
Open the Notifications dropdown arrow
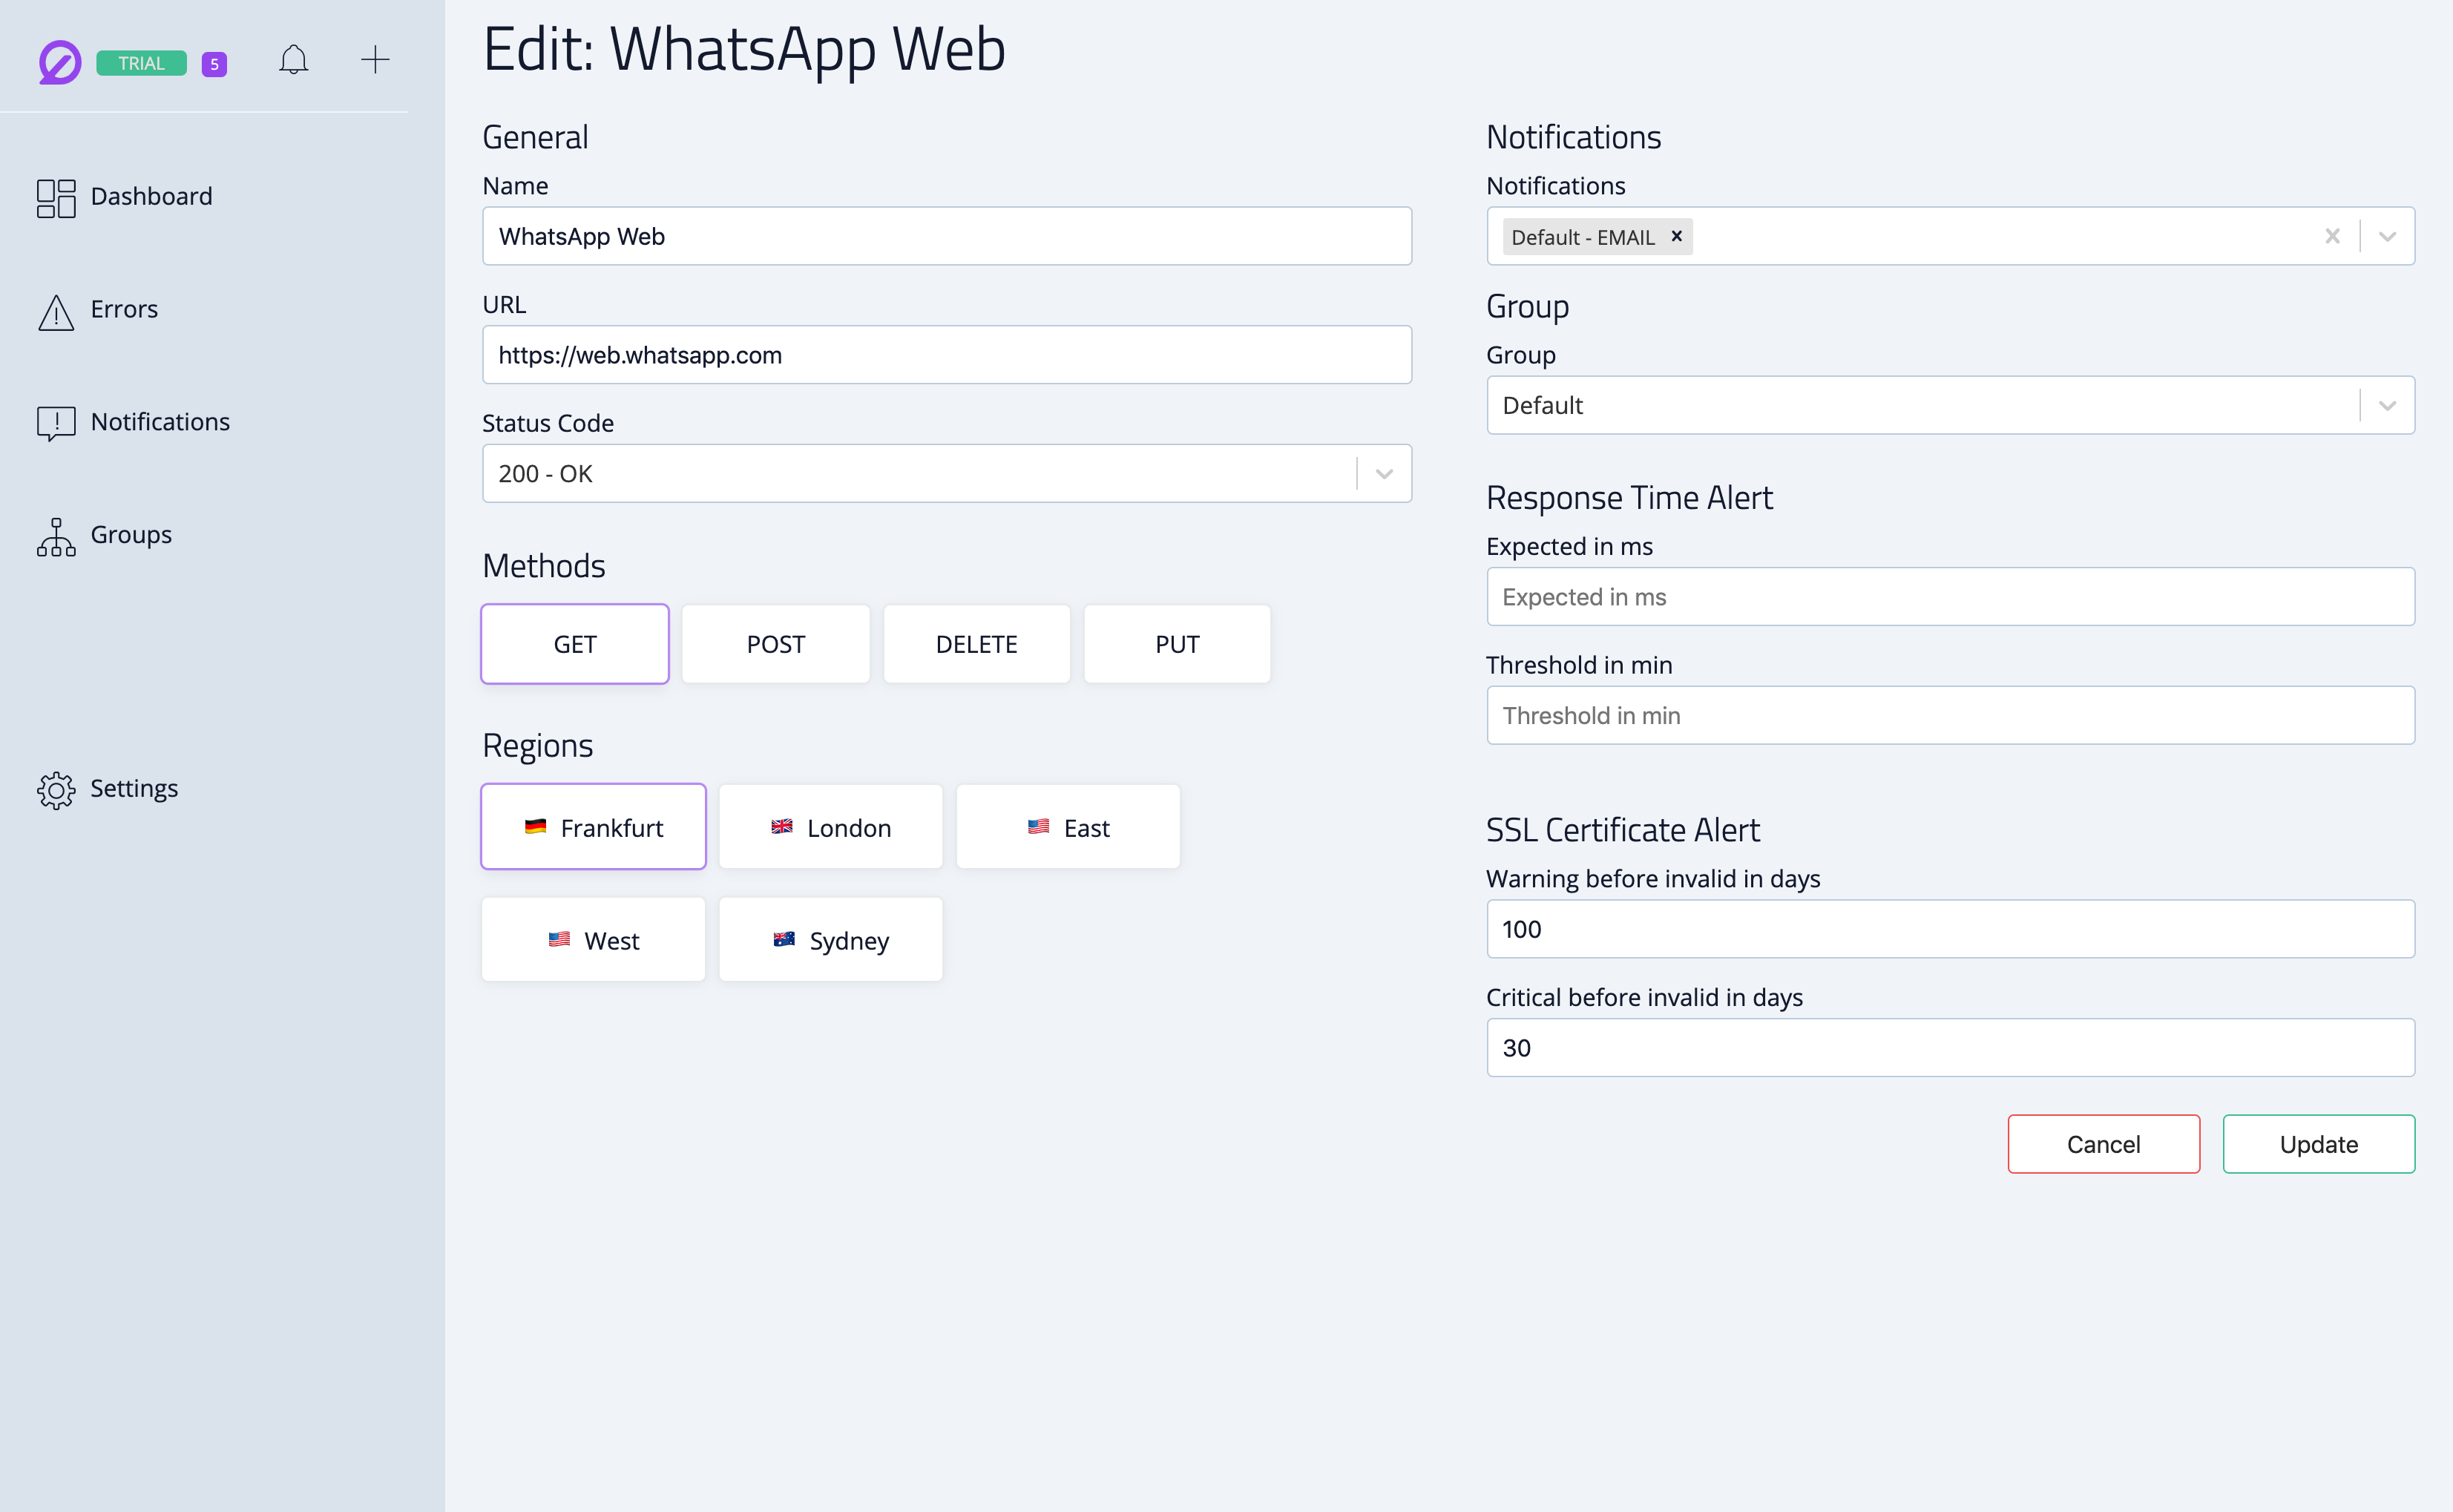(2387, 236)
